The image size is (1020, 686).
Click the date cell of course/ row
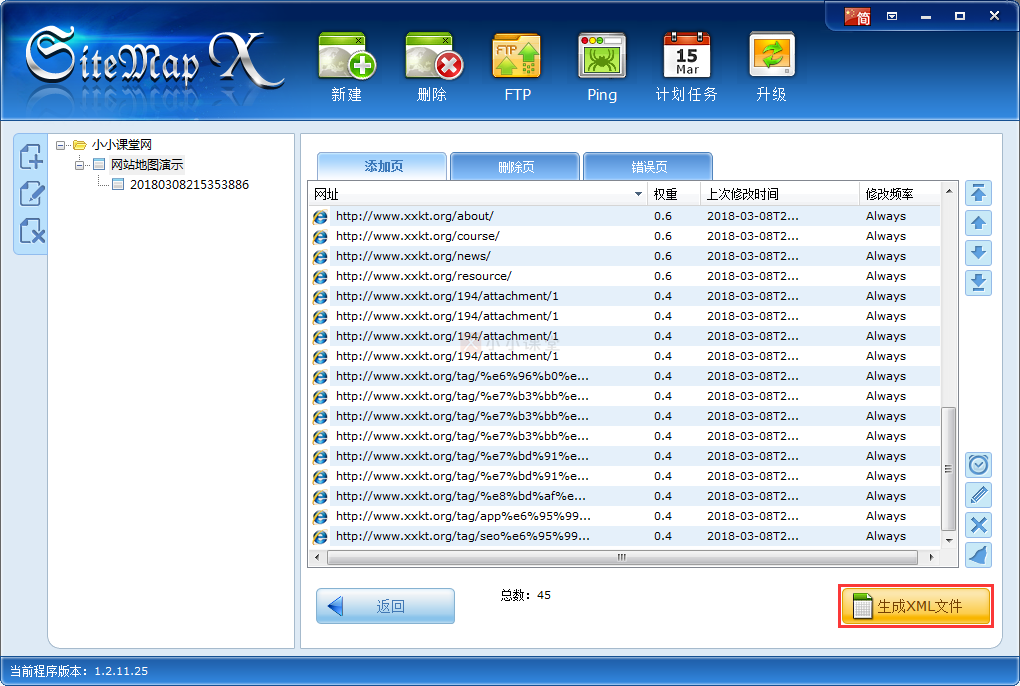click(x=753, y=236)
